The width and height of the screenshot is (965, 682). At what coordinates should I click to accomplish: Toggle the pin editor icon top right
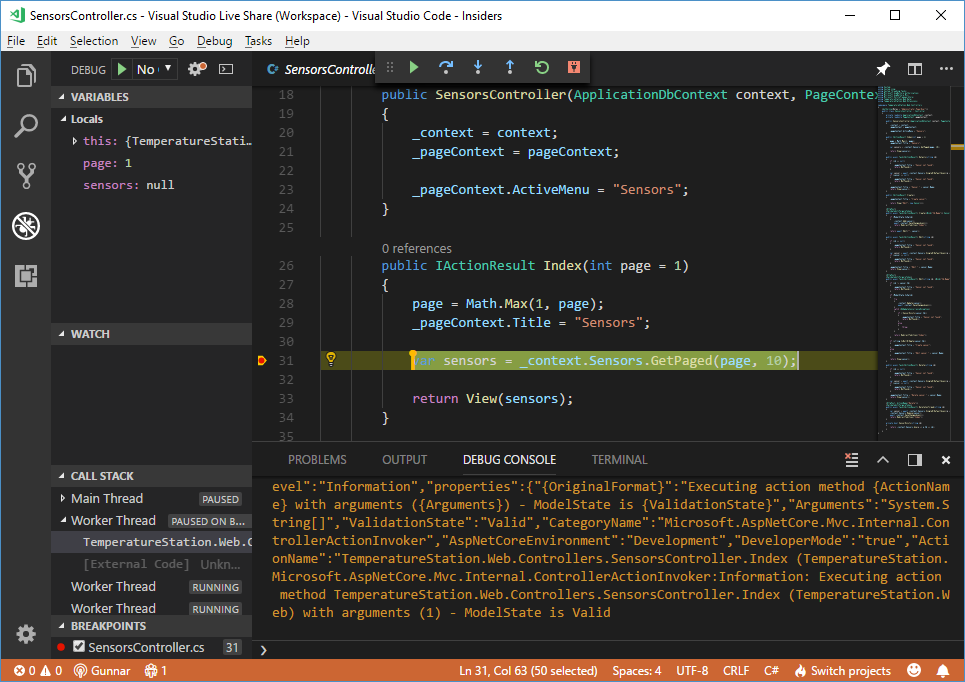[882, 68]
